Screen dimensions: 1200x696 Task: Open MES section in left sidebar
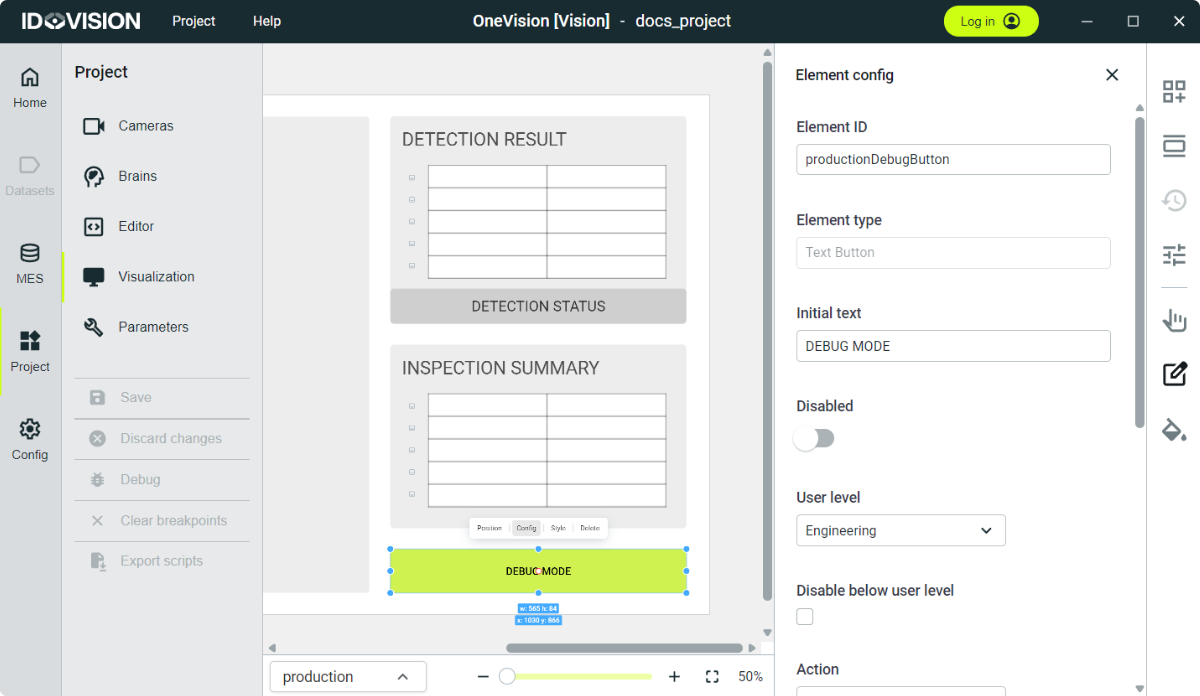coord(30,264)
